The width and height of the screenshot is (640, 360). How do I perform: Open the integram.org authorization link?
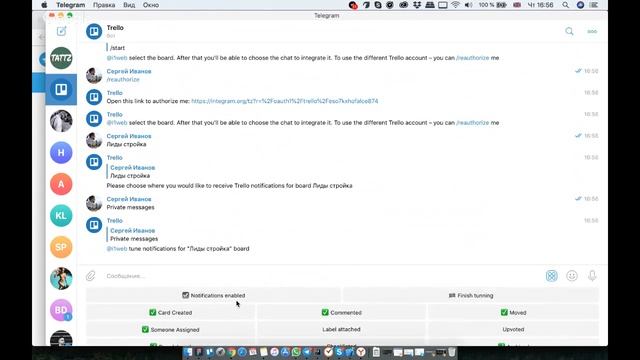click(284, 101)
